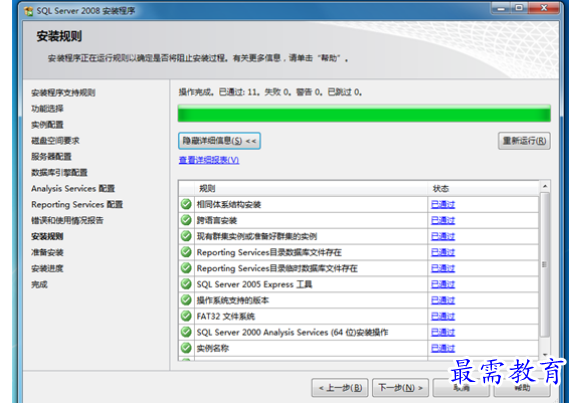Click check icon beside 实例名称
The width and height of the screenshot is (572, 403).
click(186, 348)
